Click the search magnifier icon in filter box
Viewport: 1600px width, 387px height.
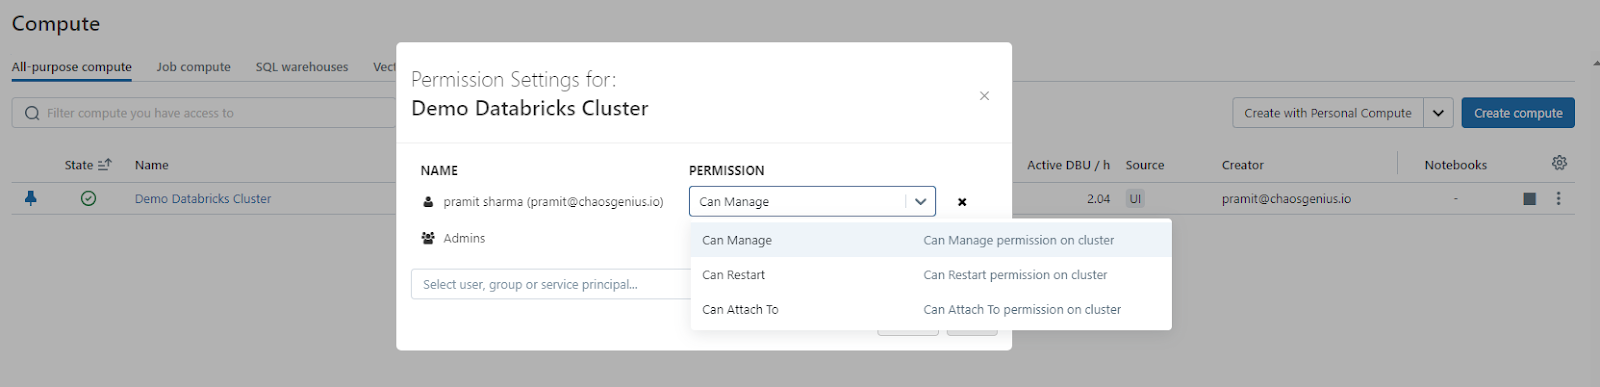[x=32, y=113]
